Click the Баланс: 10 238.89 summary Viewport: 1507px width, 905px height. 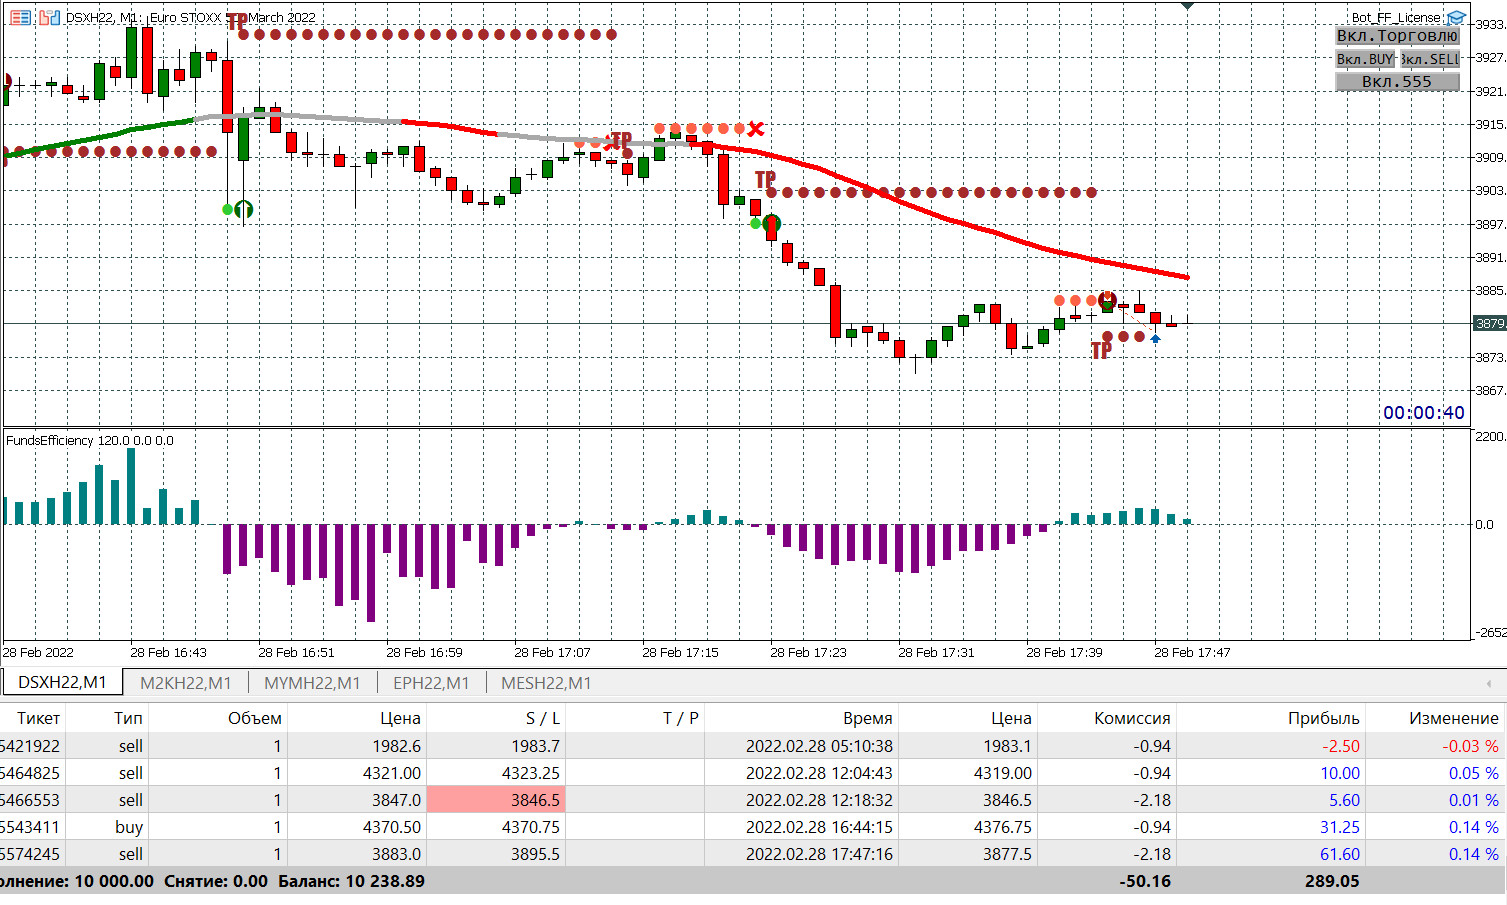pyautogui.click(x=351, y=881)
